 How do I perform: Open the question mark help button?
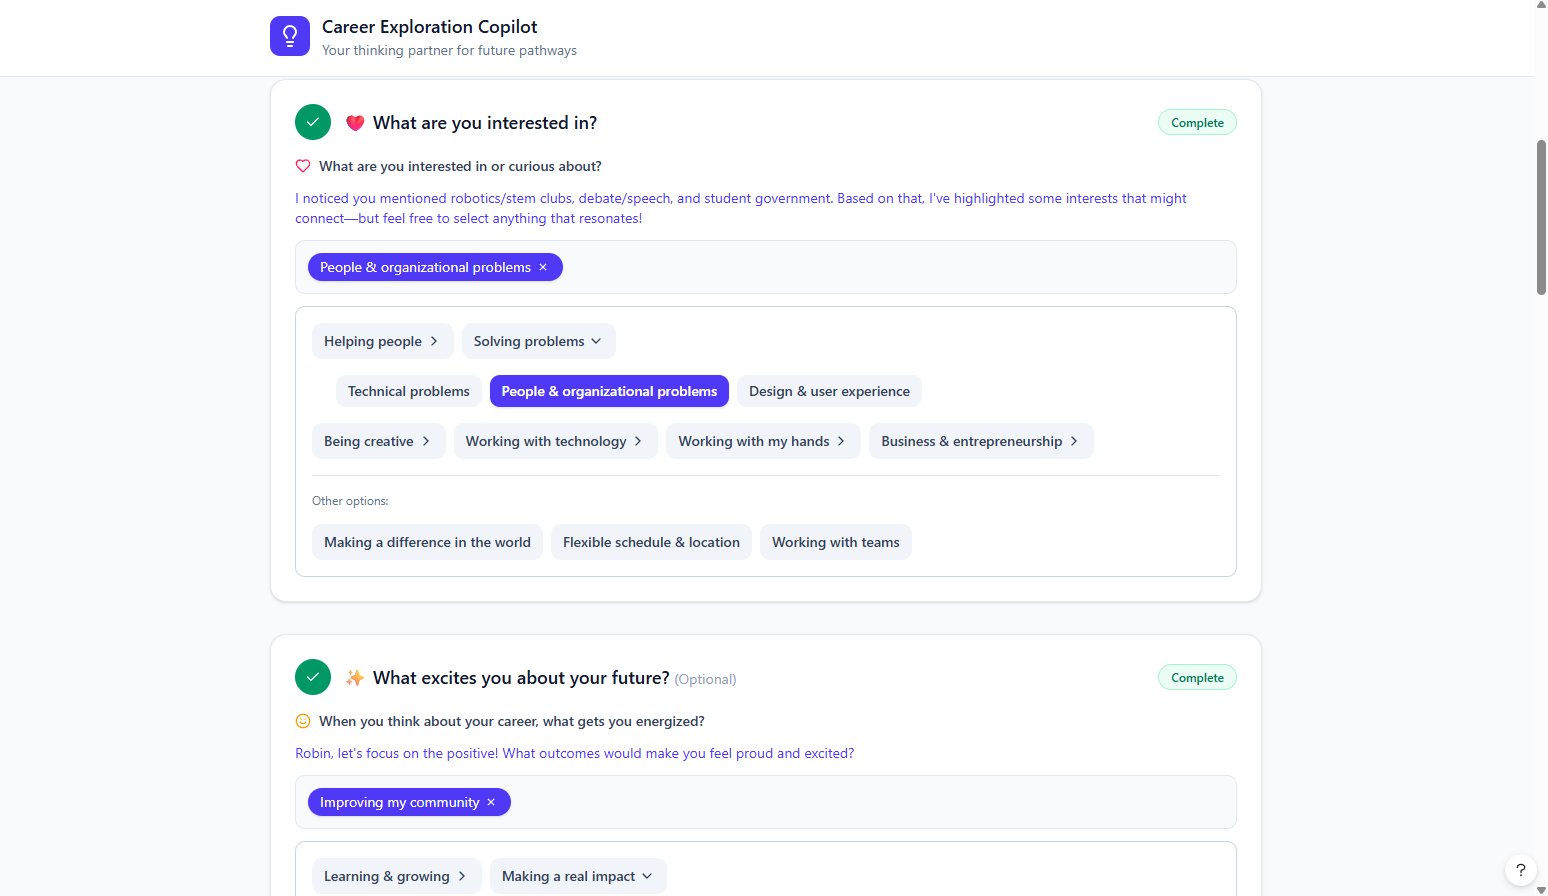[1521, 870]
